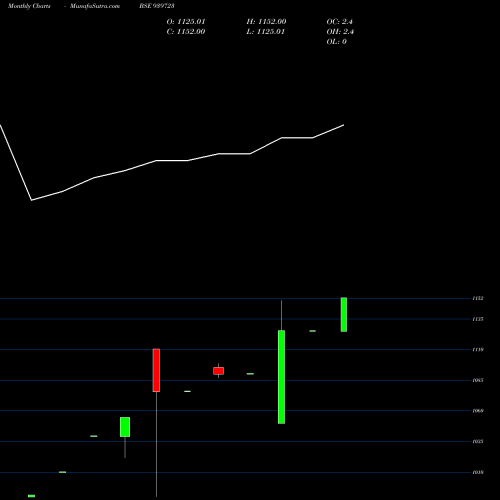Click the 'OH: 2.4' reading
The image size is (500, 500).
[340, 32]
